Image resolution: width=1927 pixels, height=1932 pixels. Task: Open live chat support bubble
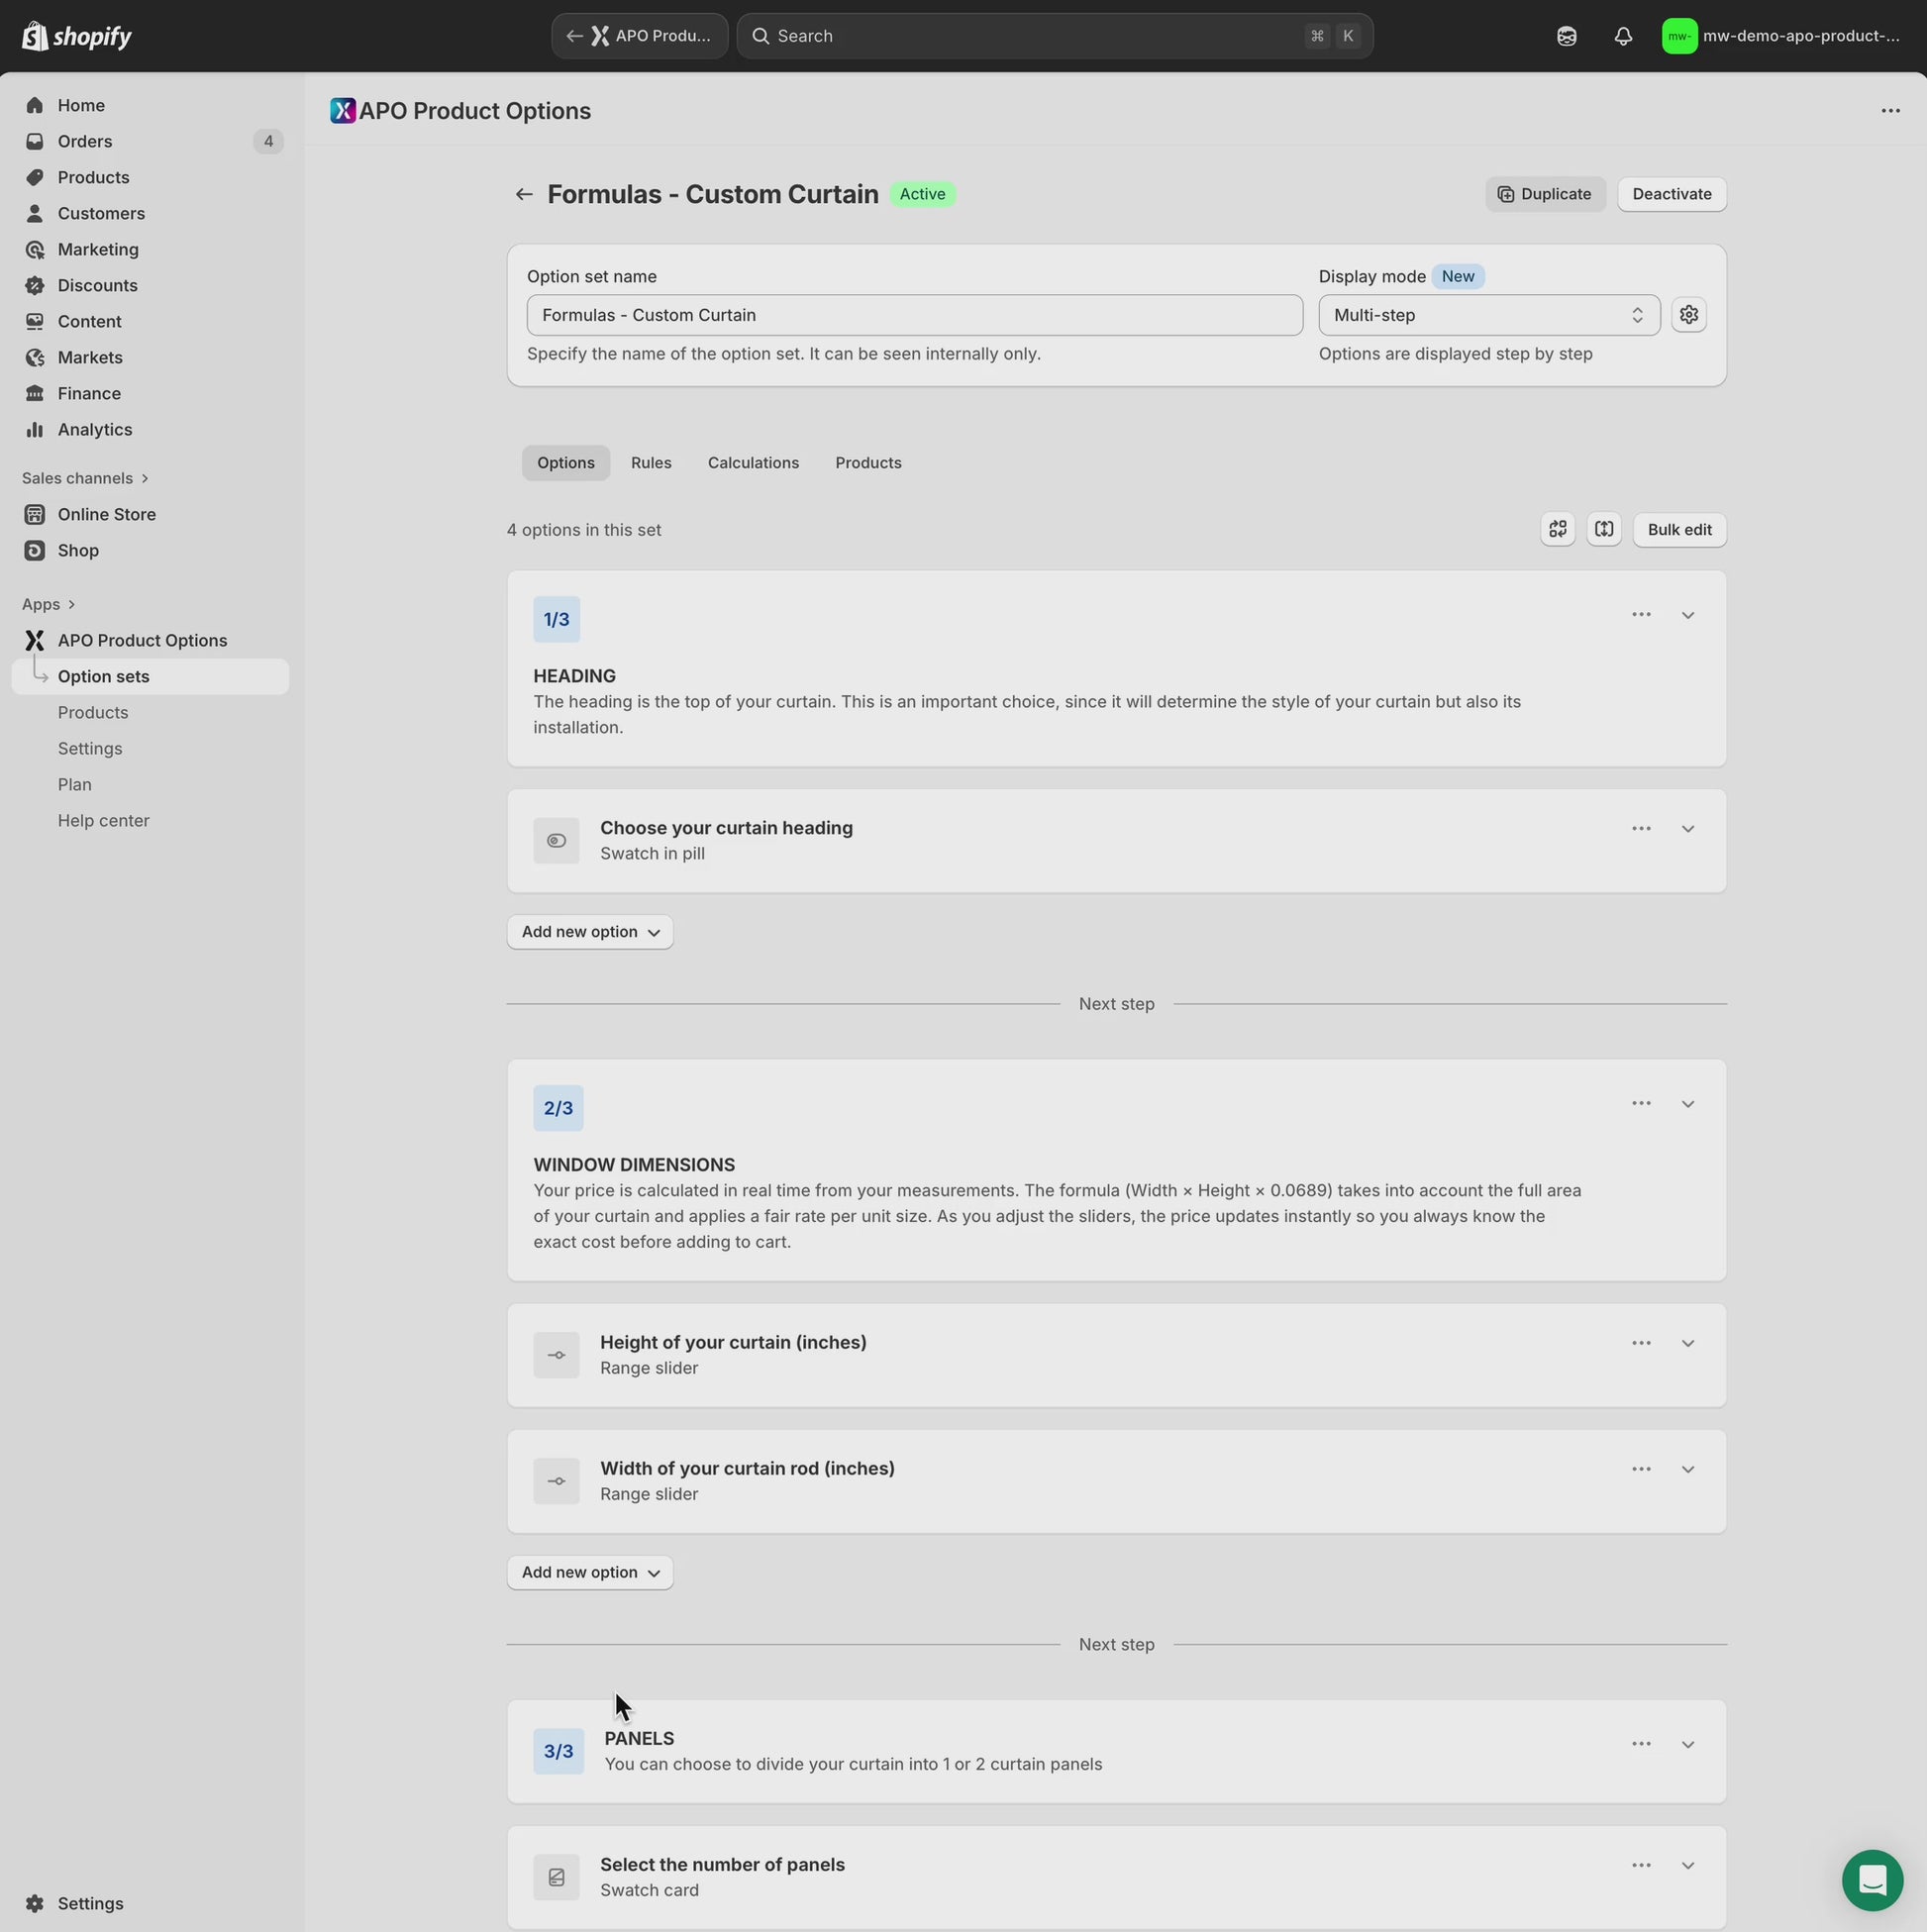click(x=1871, y=1880)
